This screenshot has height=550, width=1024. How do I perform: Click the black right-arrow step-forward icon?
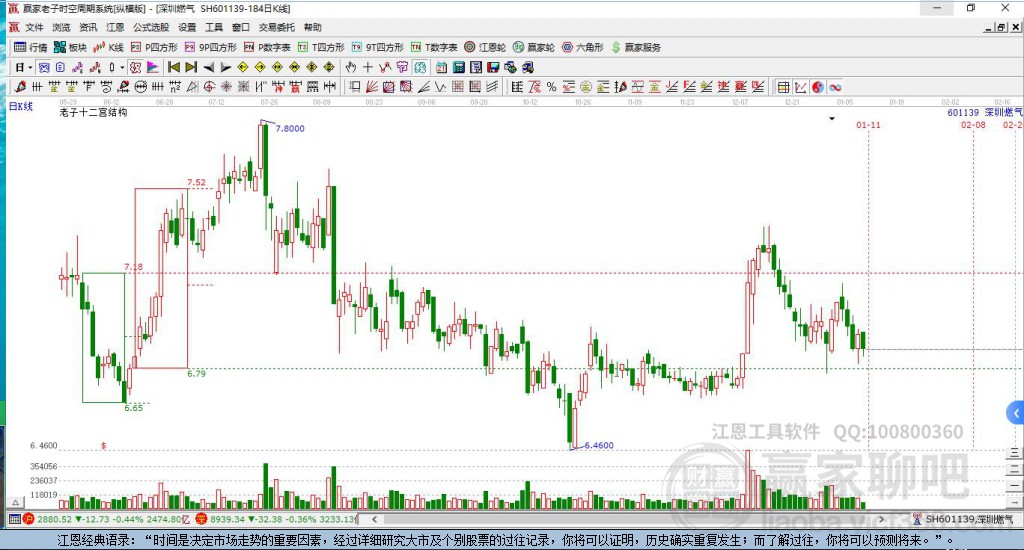pyautogui.click(x=226, y=67)
